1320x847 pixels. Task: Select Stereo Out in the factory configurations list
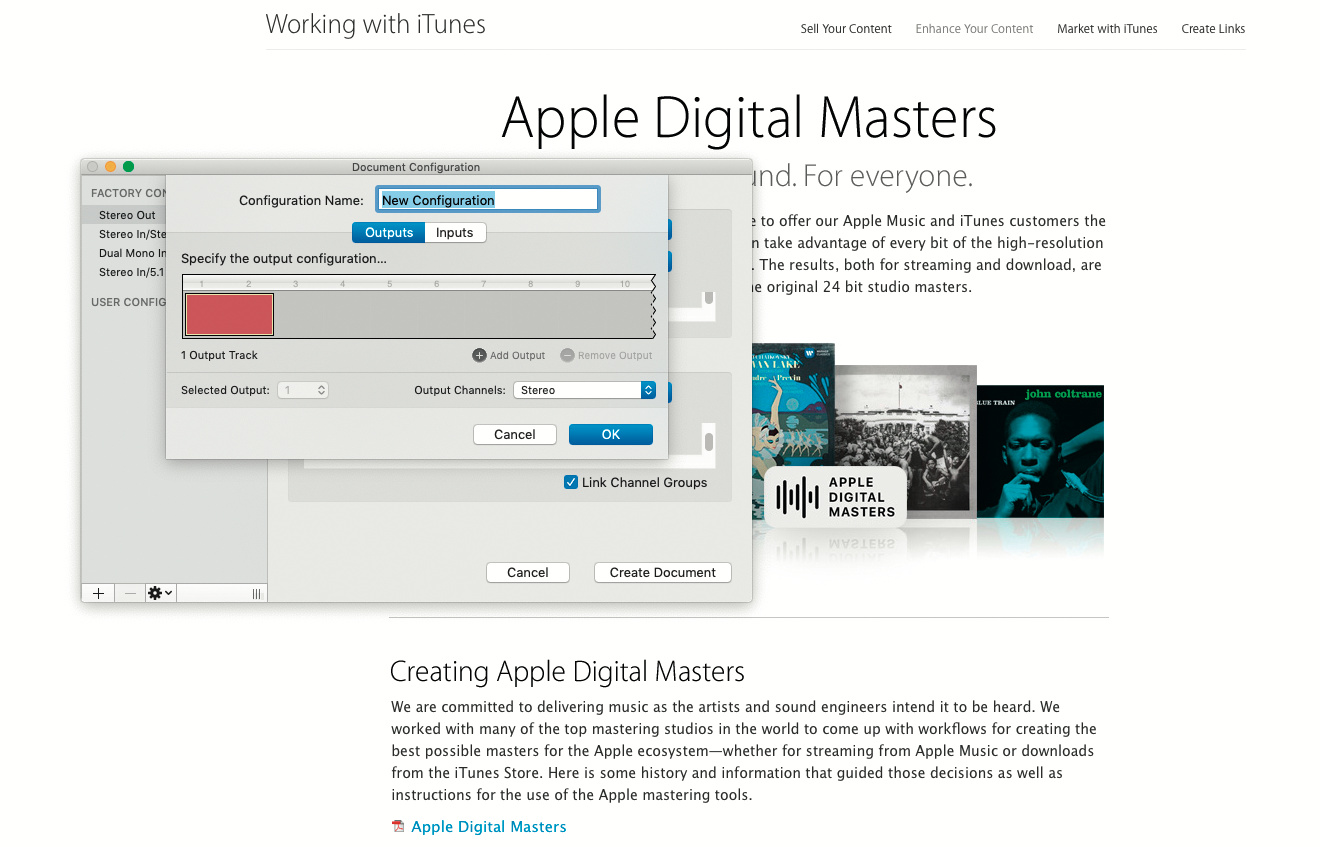tap(127, 215)
